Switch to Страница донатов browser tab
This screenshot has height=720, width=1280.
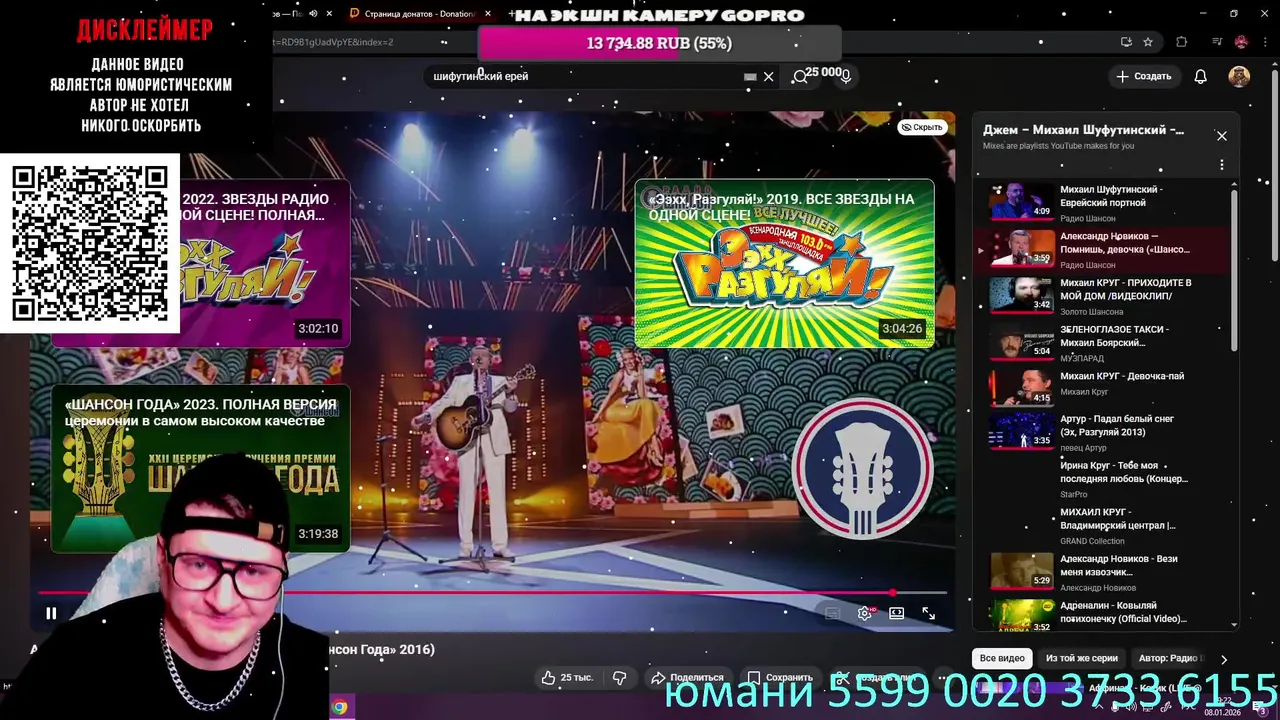[x=418, y=14]
